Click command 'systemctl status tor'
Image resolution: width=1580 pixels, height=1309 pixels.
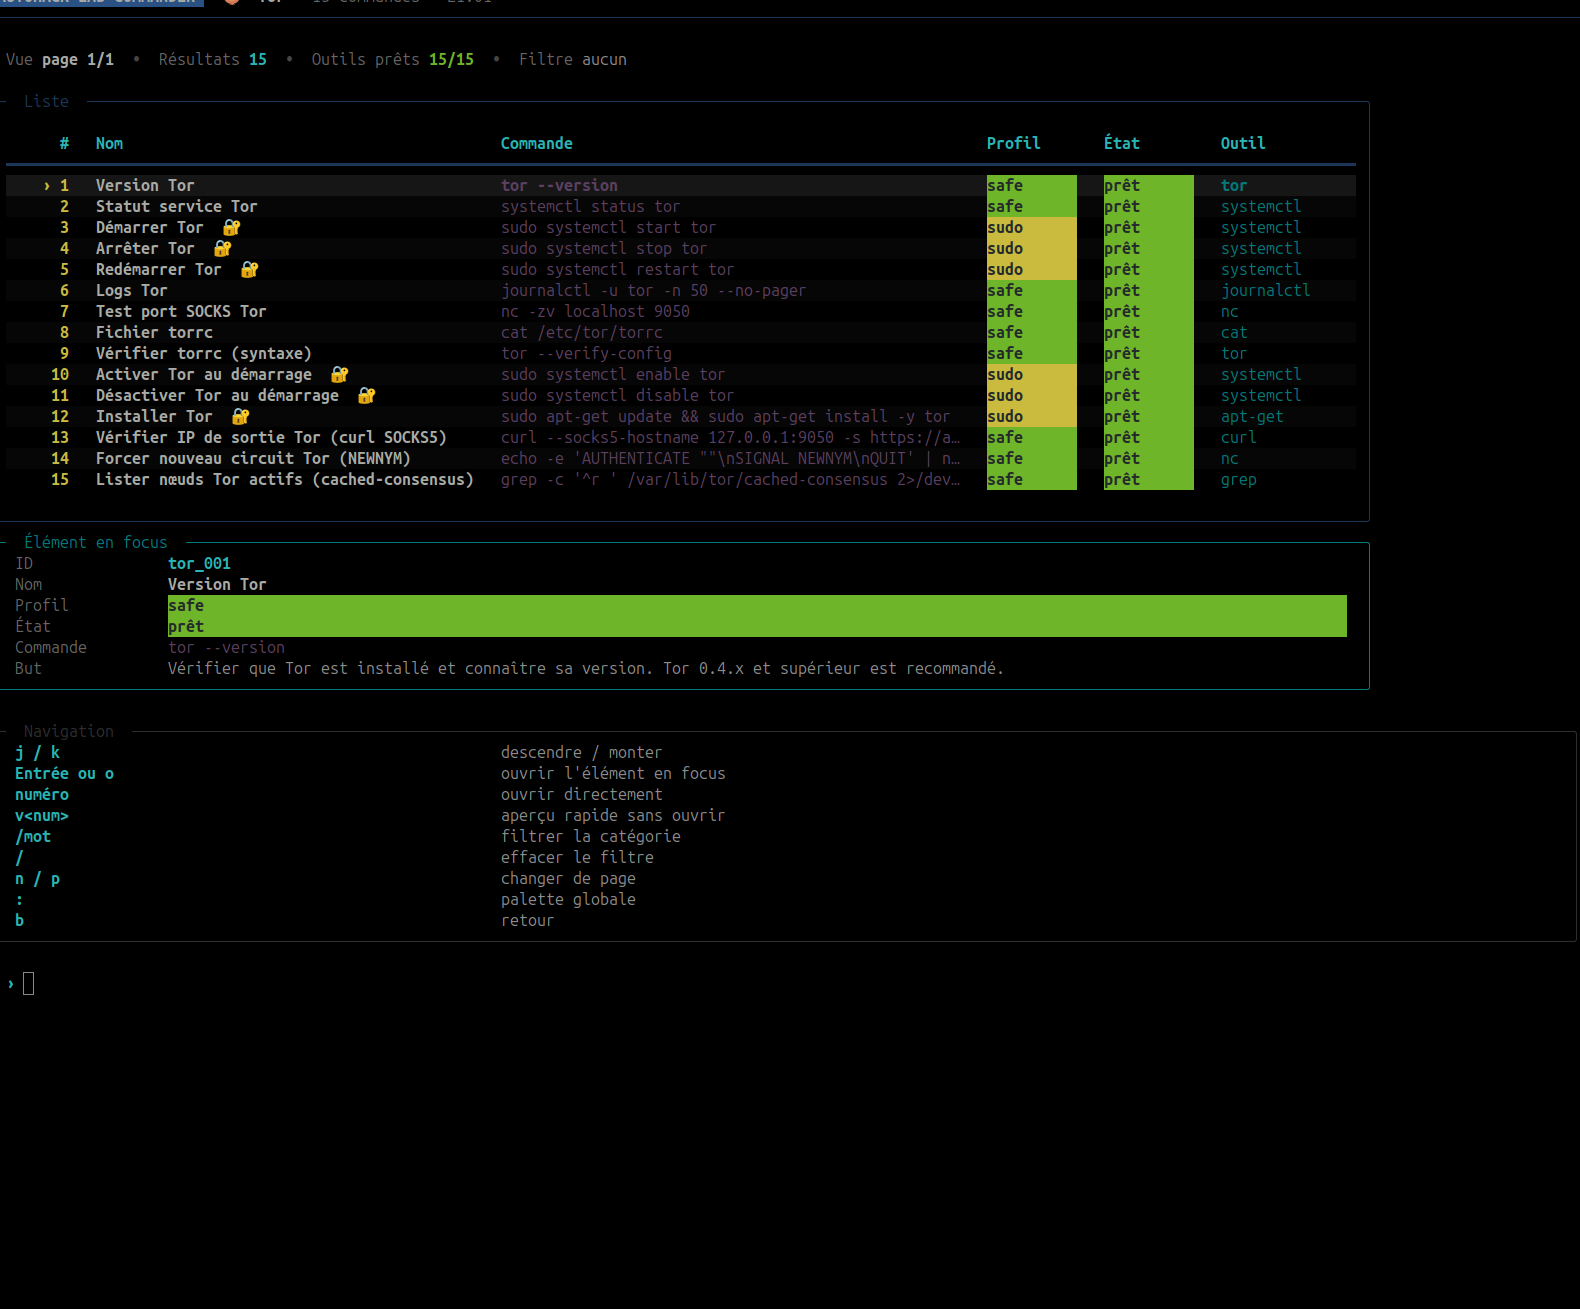pos(590,206)
